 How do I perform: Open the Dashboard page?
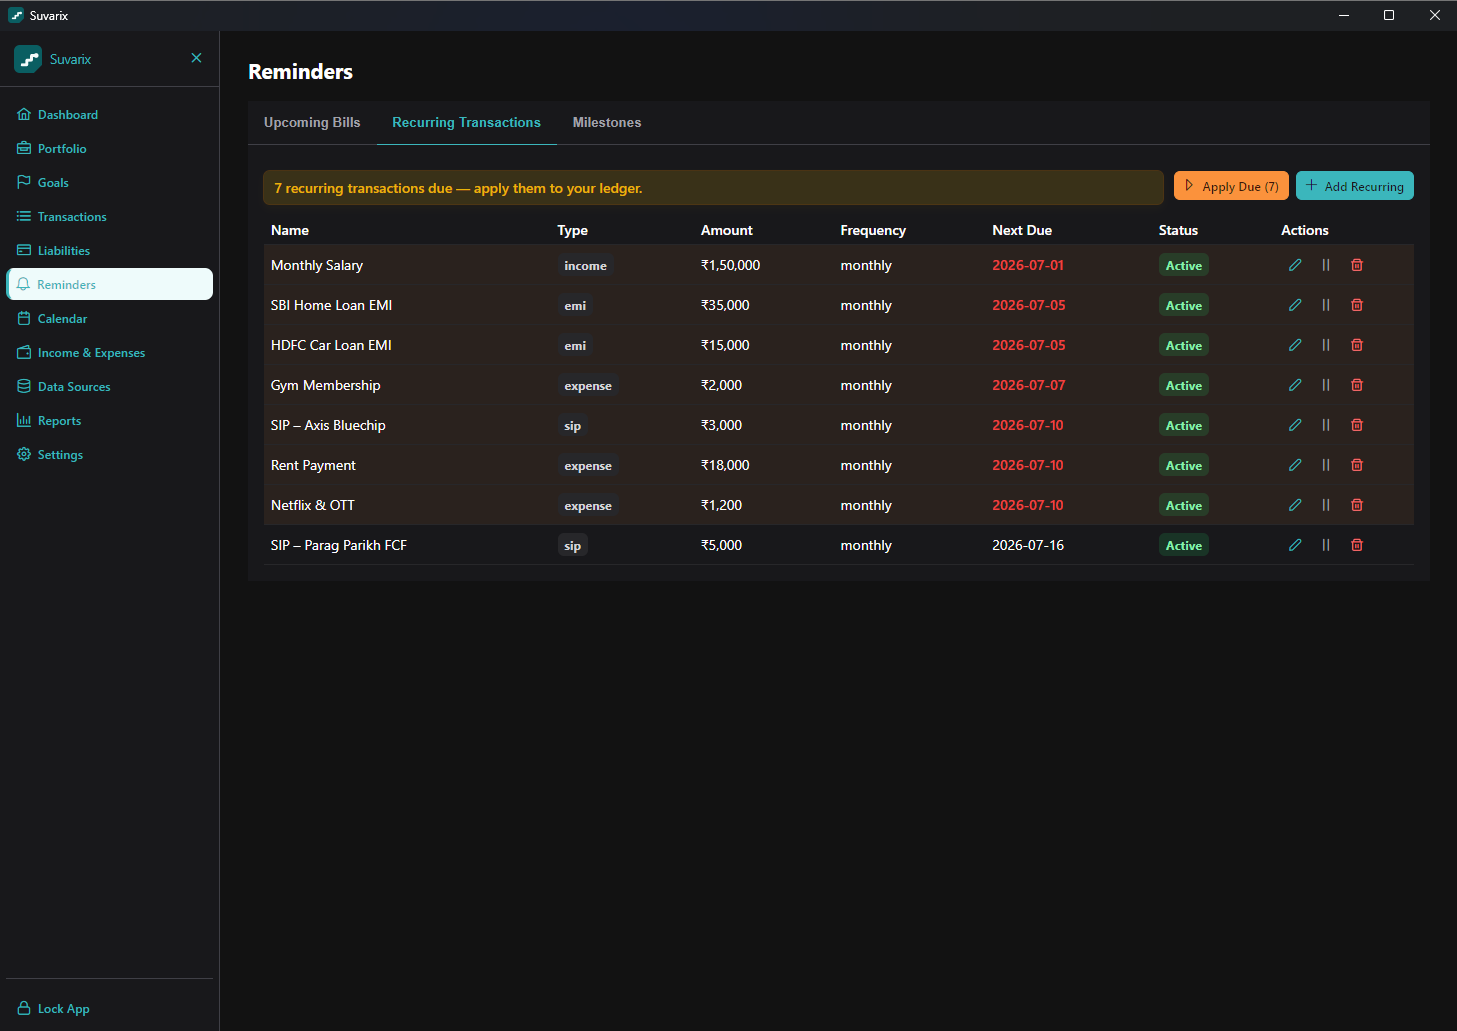point(109,115)
